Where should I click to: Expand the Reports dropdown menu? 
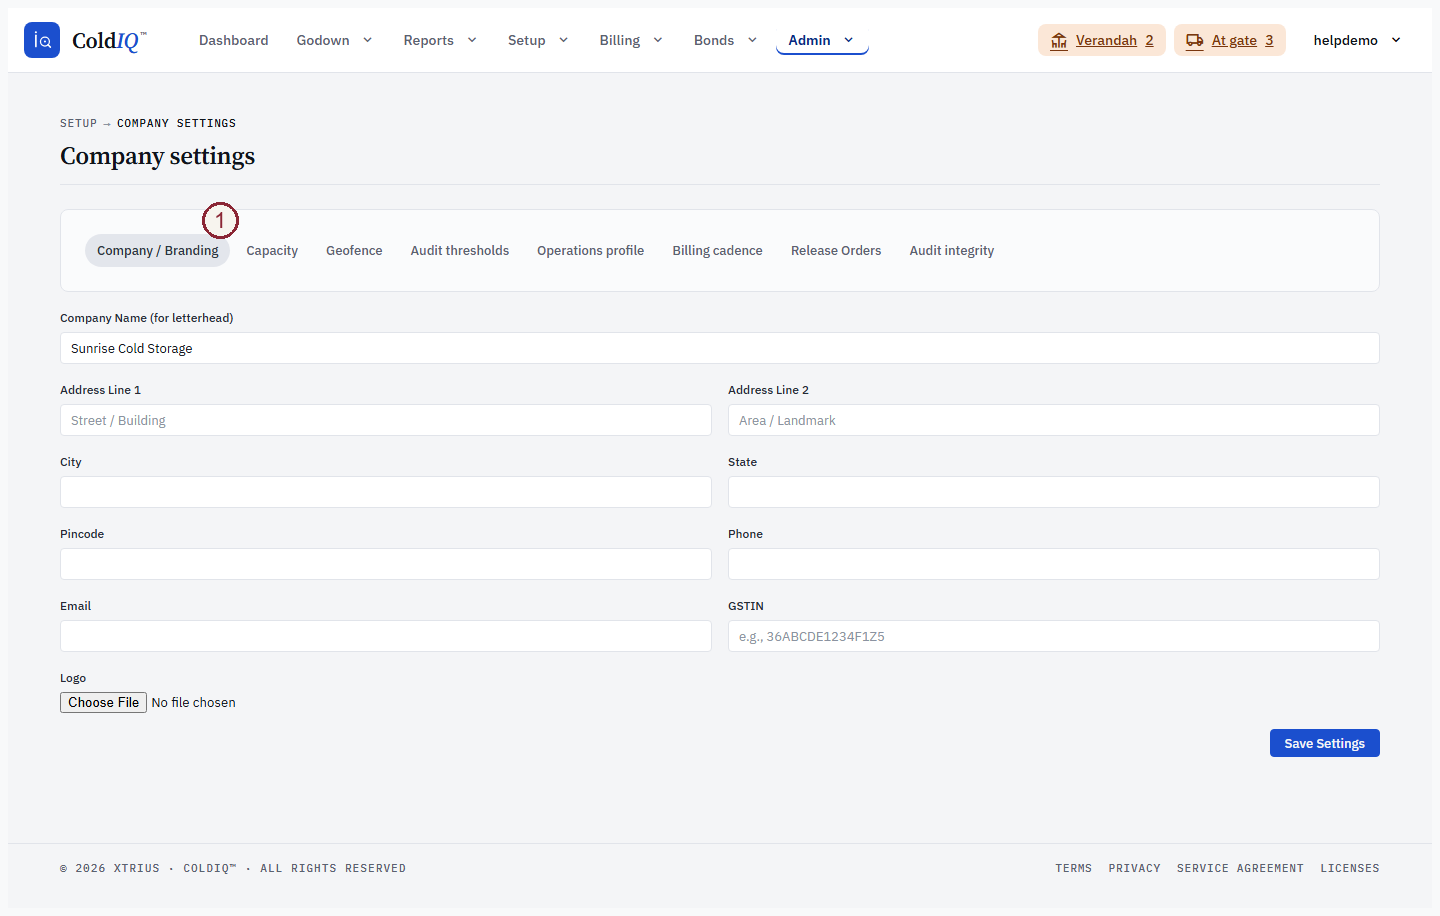(440, 40)
